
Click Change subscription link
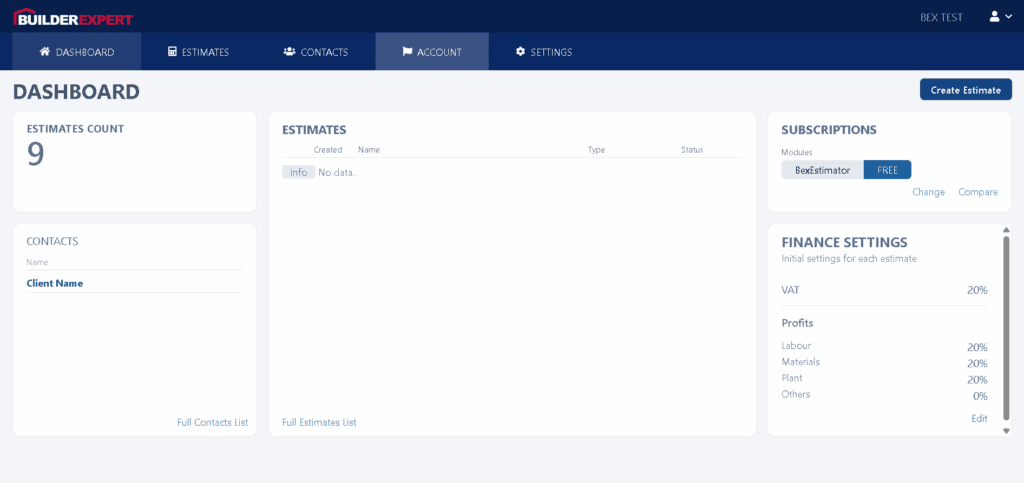click(x=928, y=192)
